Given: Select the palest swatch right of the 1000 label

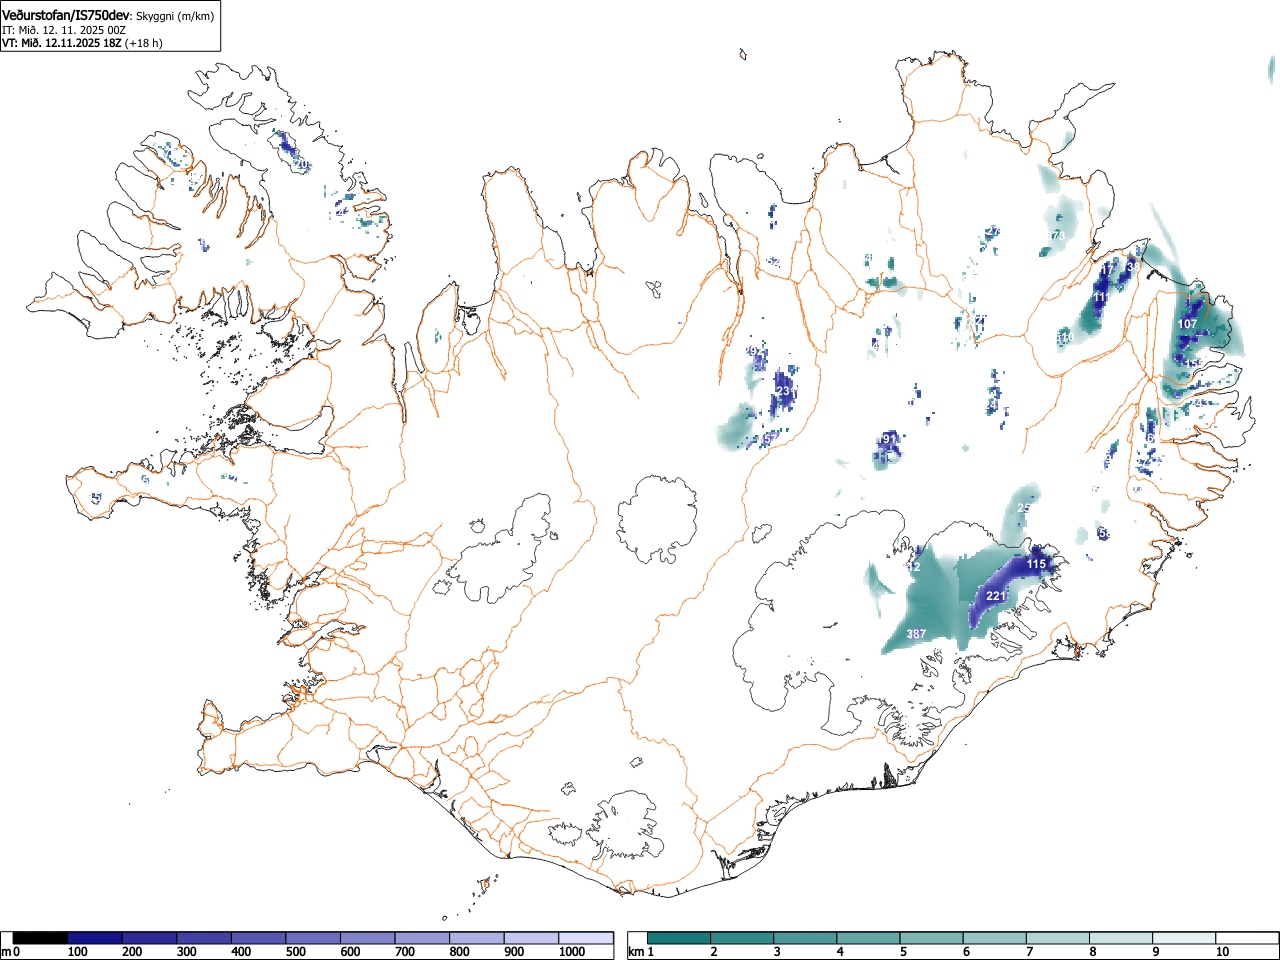Looking at the screenshot, I should pyautogui.click(x=587, y=938).
